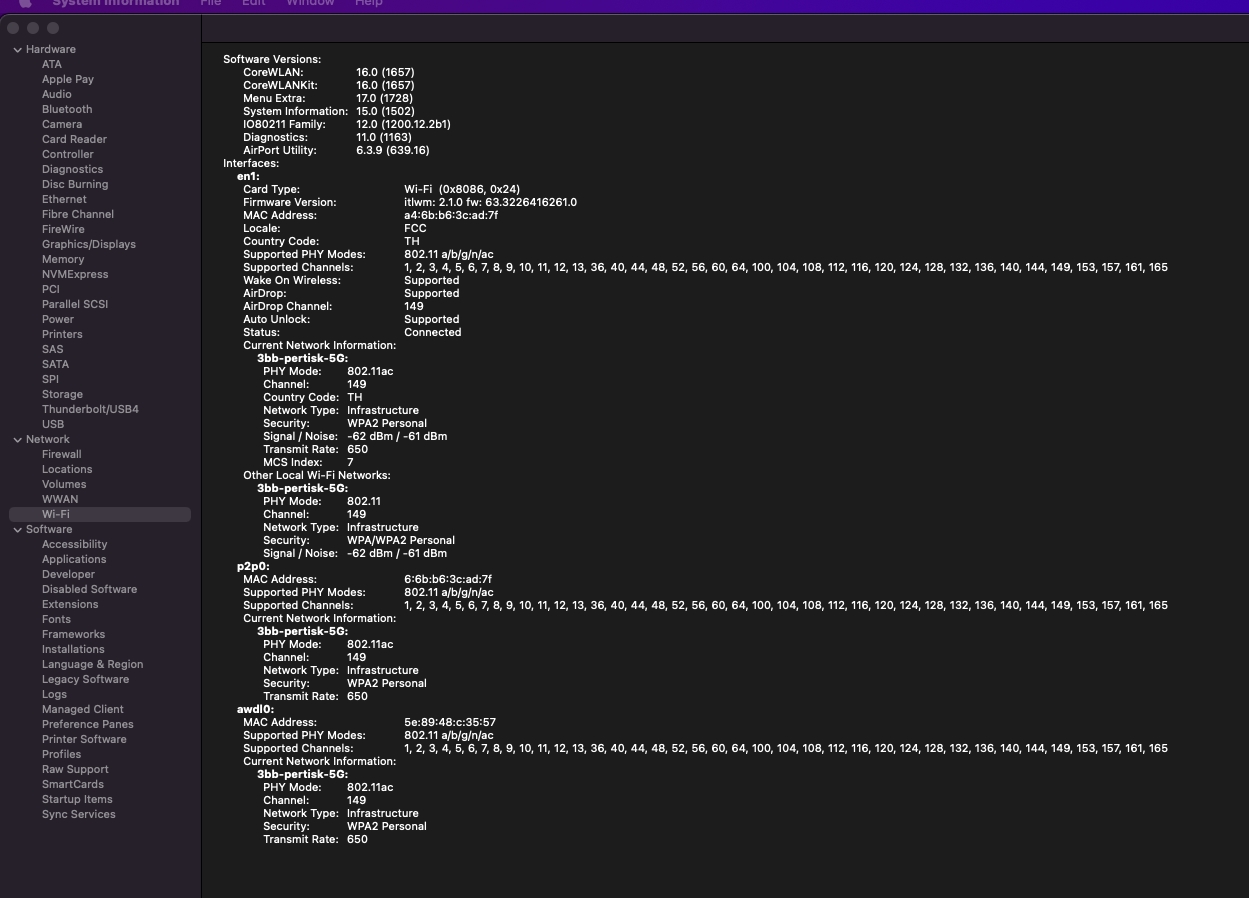Select Accessibility under Software
1249x898 pixels.
pos(74,544)
